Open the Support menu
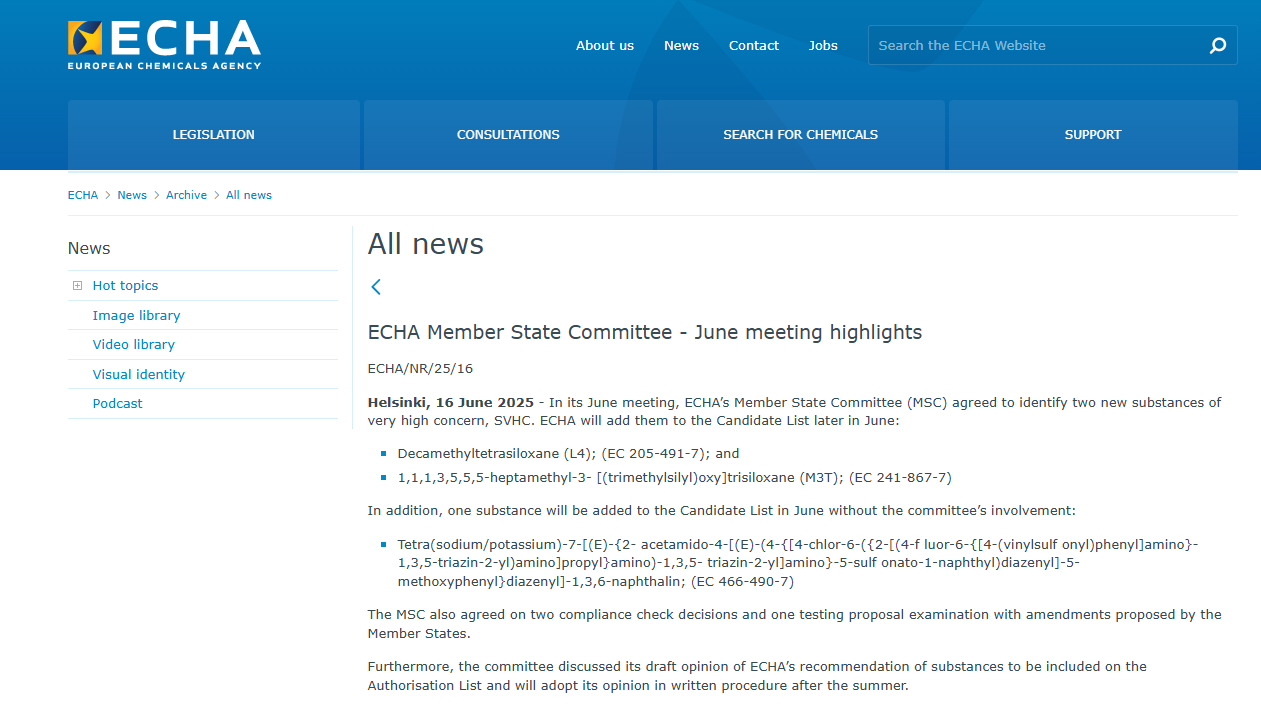The width and height of the screenshot is (1261, 717). (1092, 135)
